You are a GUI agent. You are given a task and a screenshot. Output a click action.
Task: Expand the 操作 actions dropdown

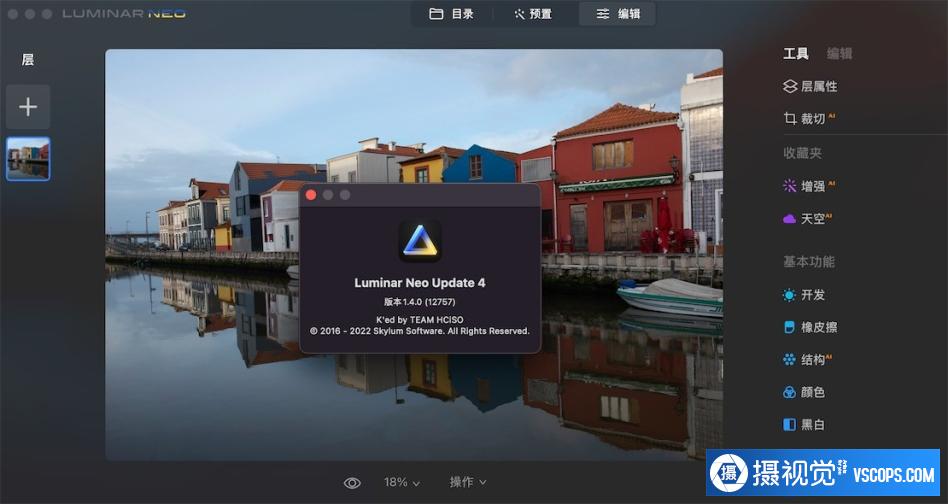(468, 482)
